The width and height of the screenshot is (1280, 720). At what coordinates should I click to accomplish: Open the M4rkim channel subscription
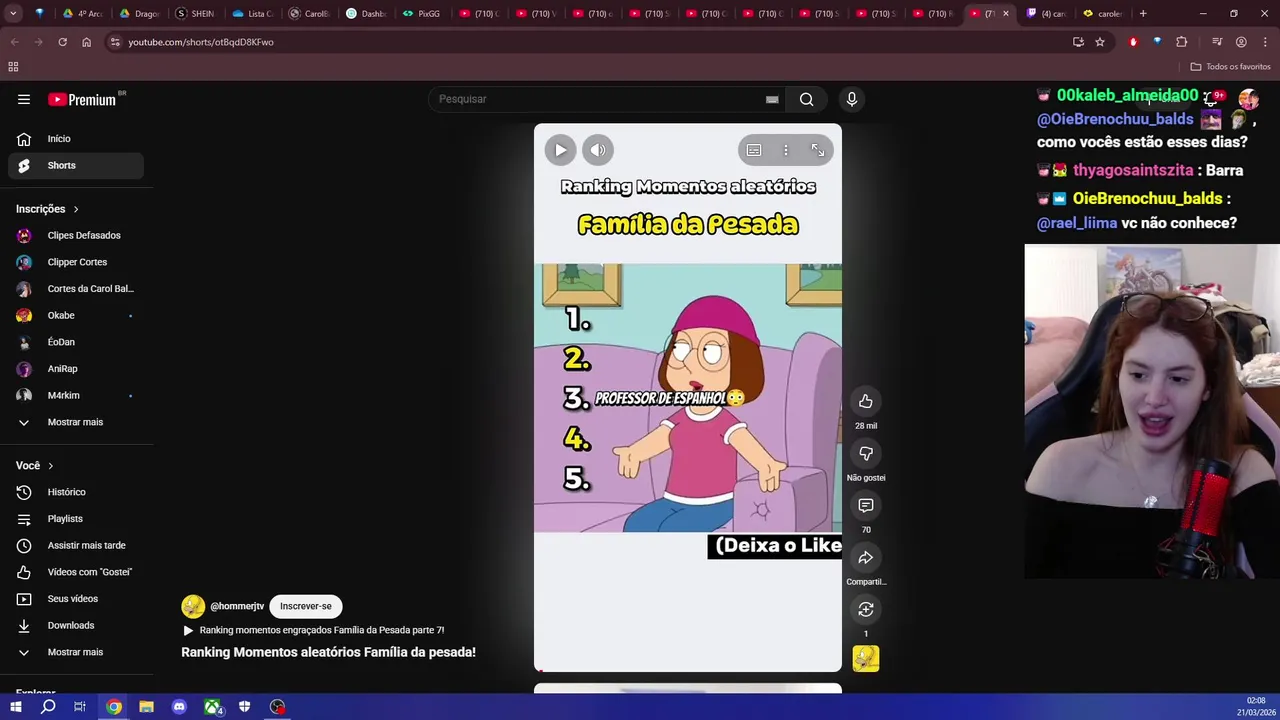[x=76, y=395]
